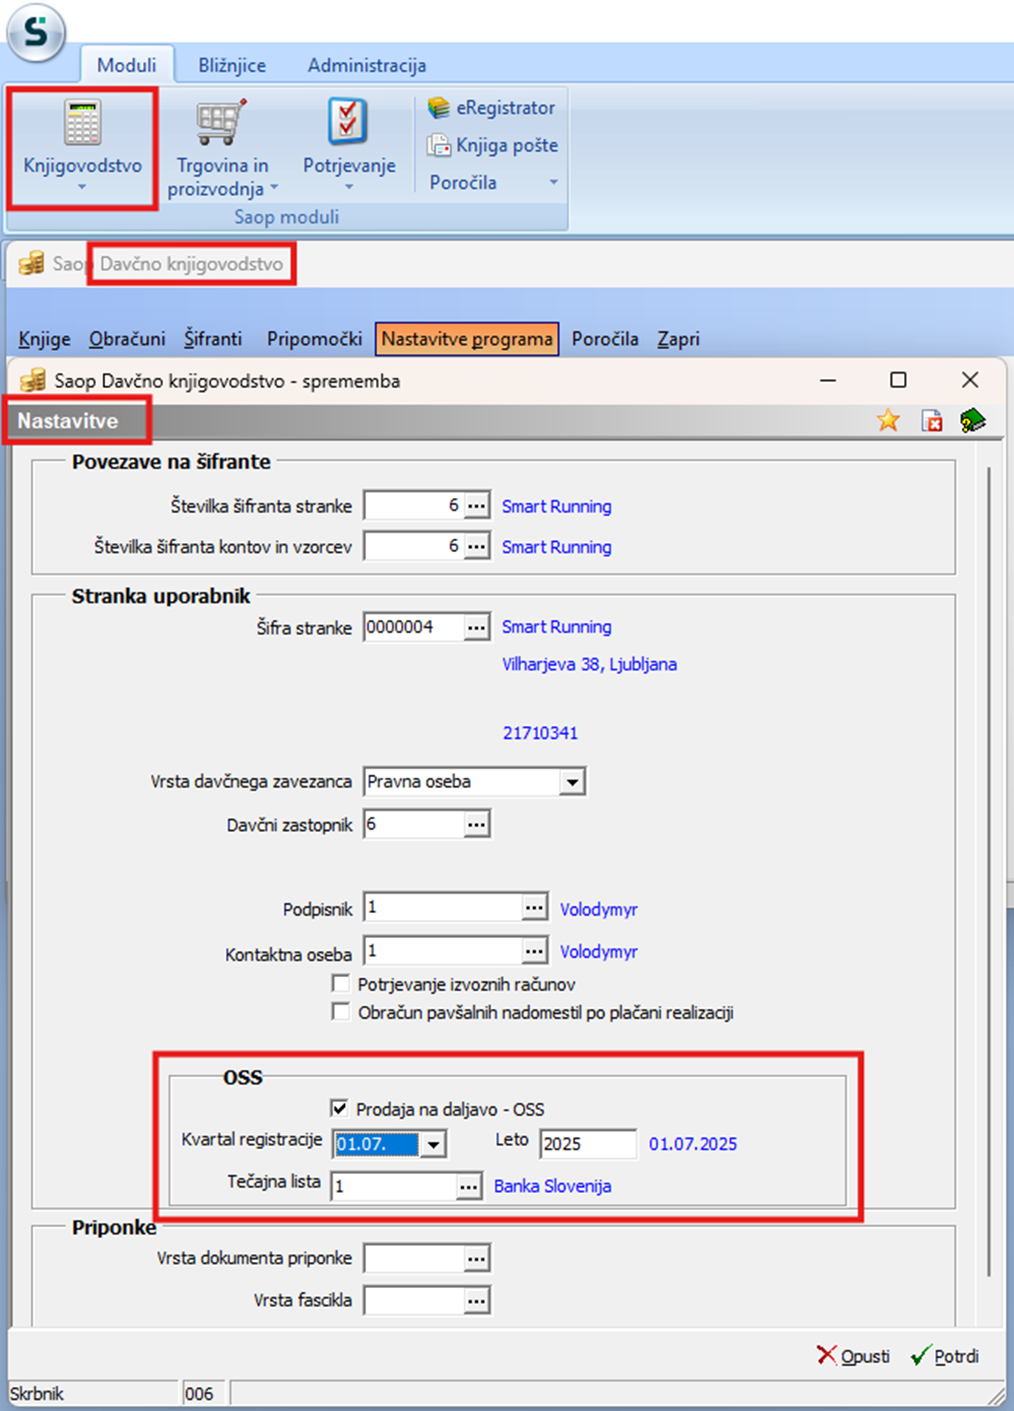Click the Davčni zastopnik input field
Screen dimensions: 1014x1411
click(414, 825)
